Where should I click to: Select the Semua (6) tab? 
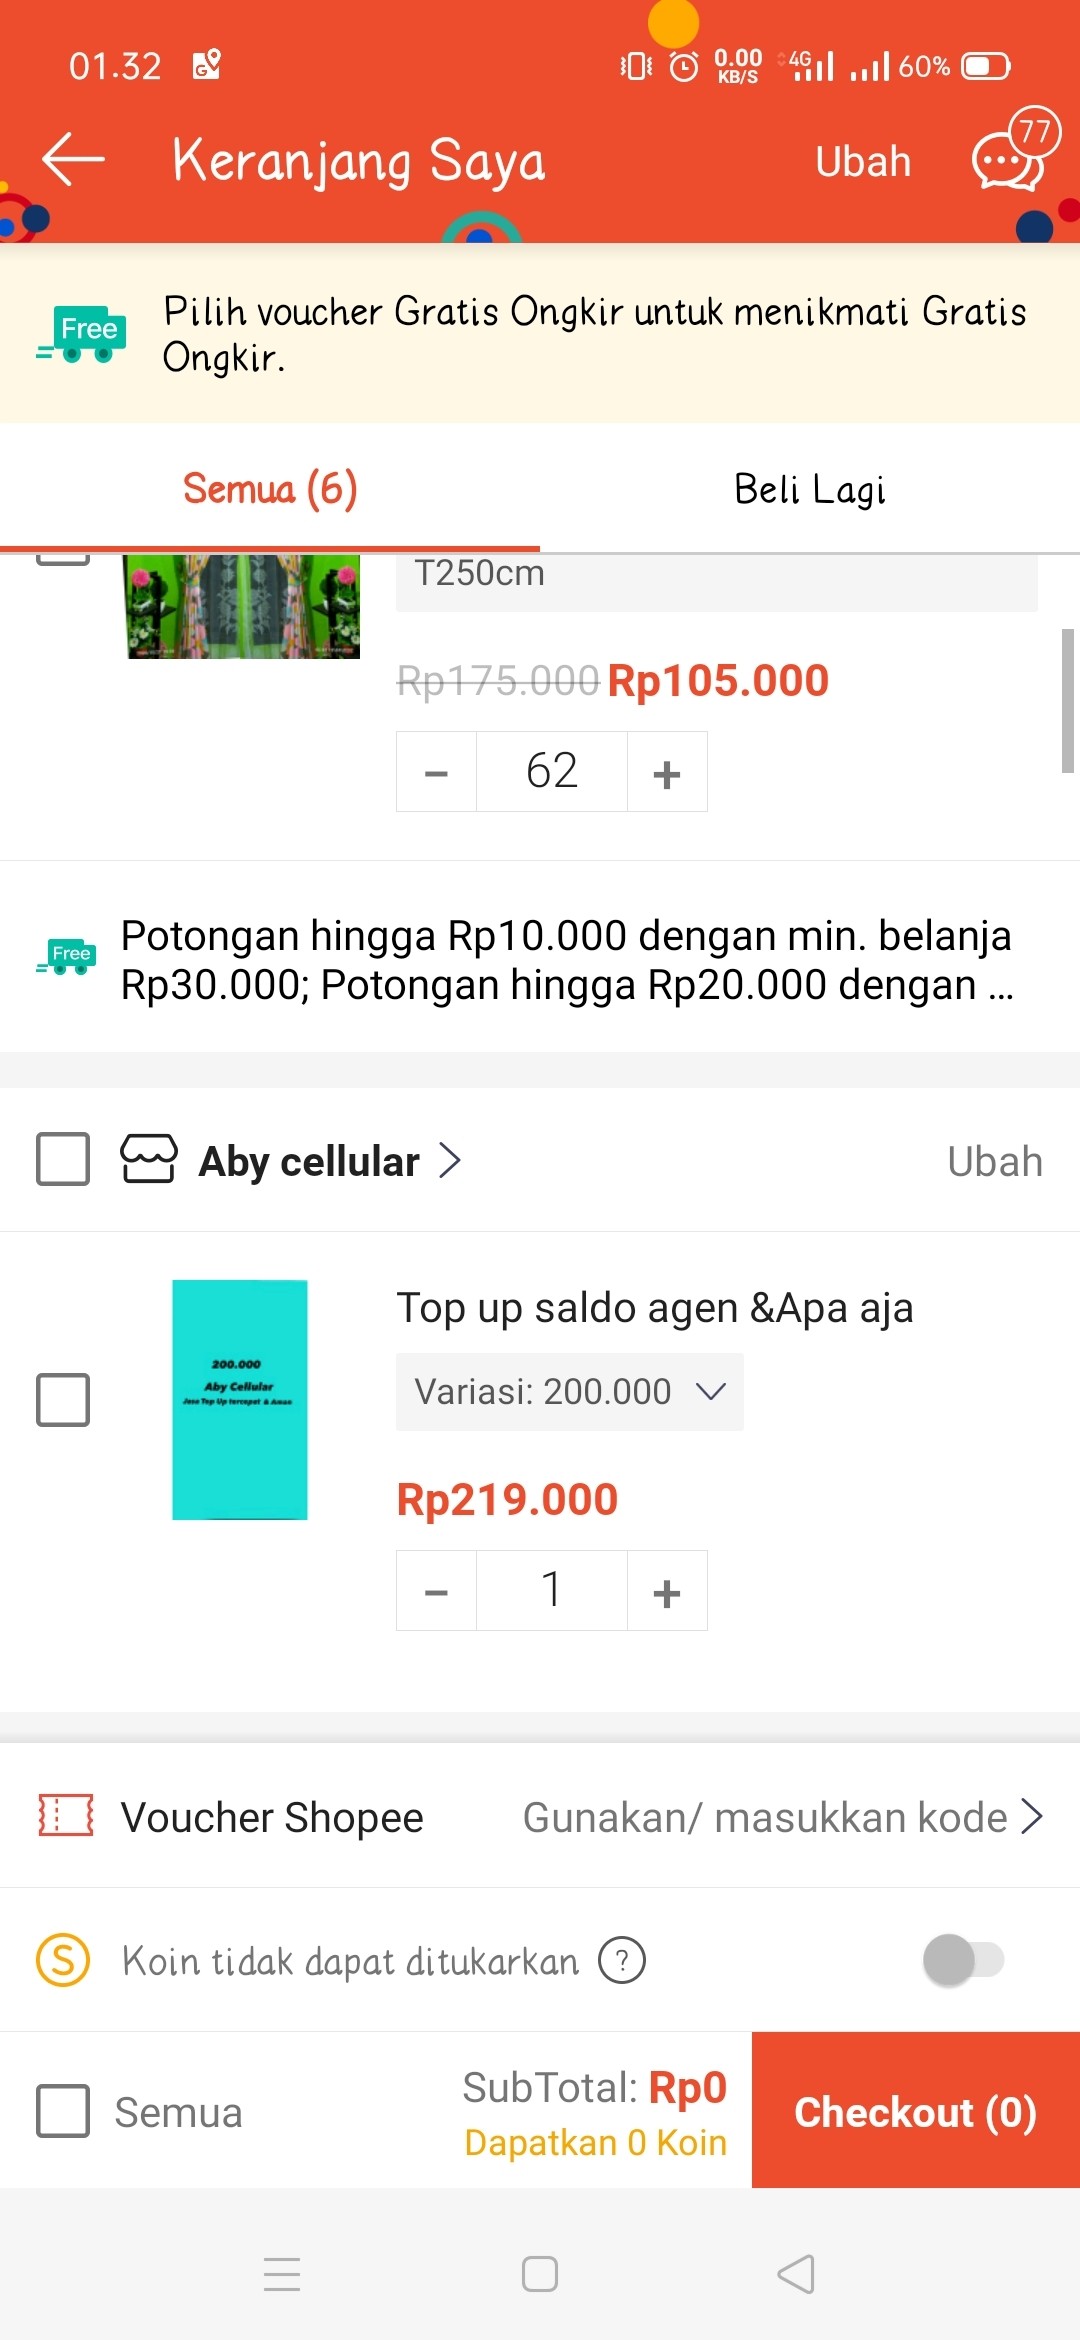pyautogui.click(x=269, y=490)
